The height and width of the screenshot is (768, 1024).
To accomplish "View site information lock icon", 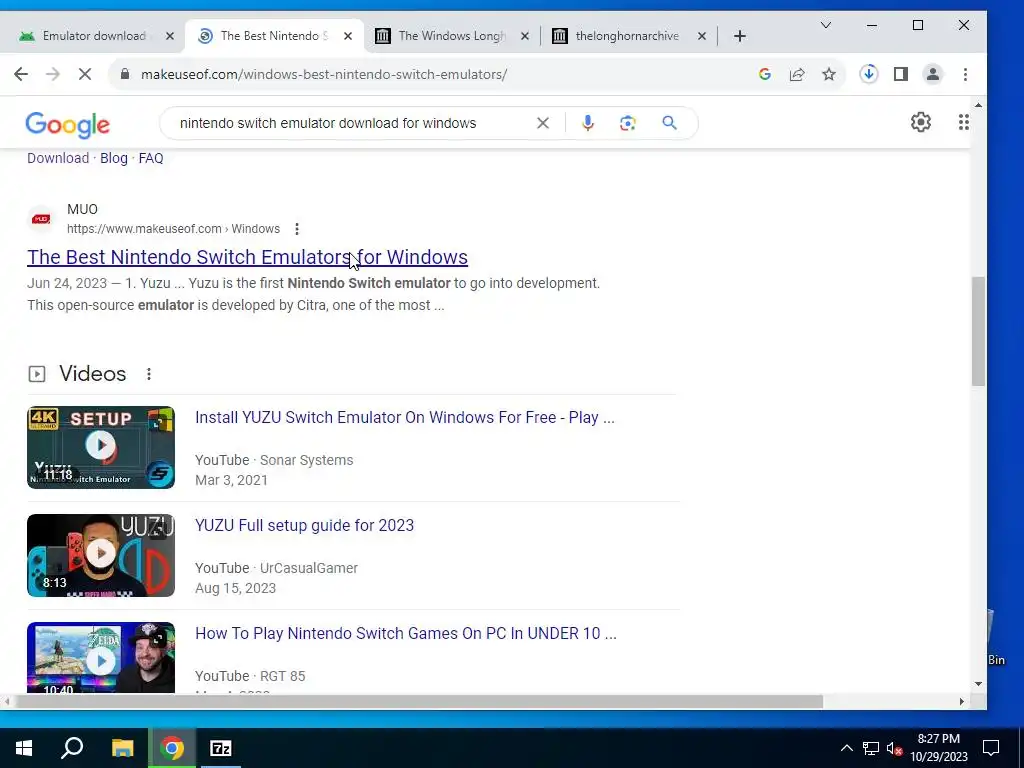I will [x=125, y=74].
